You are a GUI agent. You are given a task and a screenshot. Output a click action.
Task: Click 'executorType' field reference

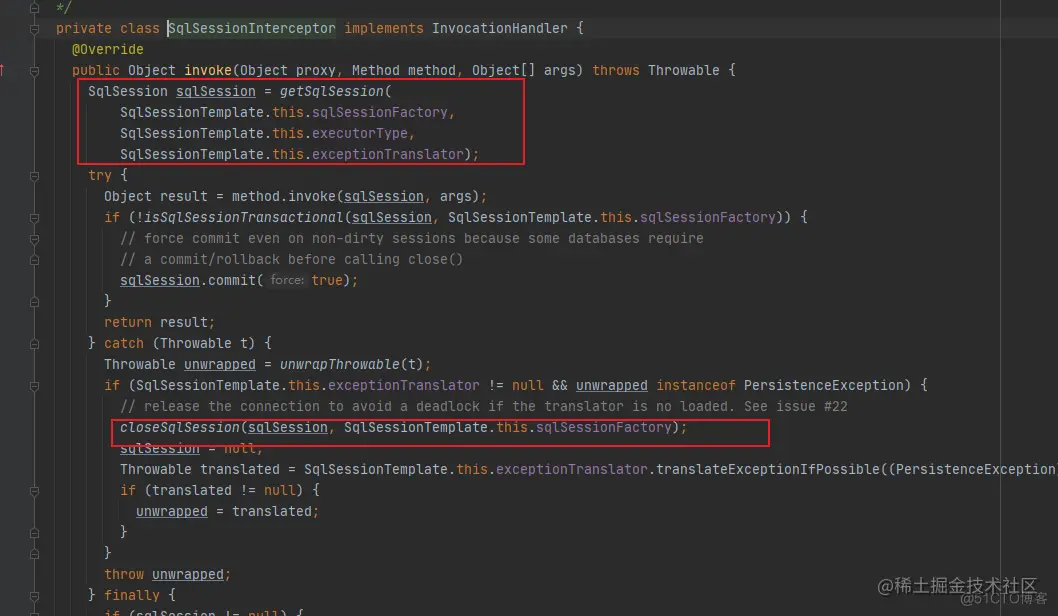pyautogui.click(x=360, y=133)
